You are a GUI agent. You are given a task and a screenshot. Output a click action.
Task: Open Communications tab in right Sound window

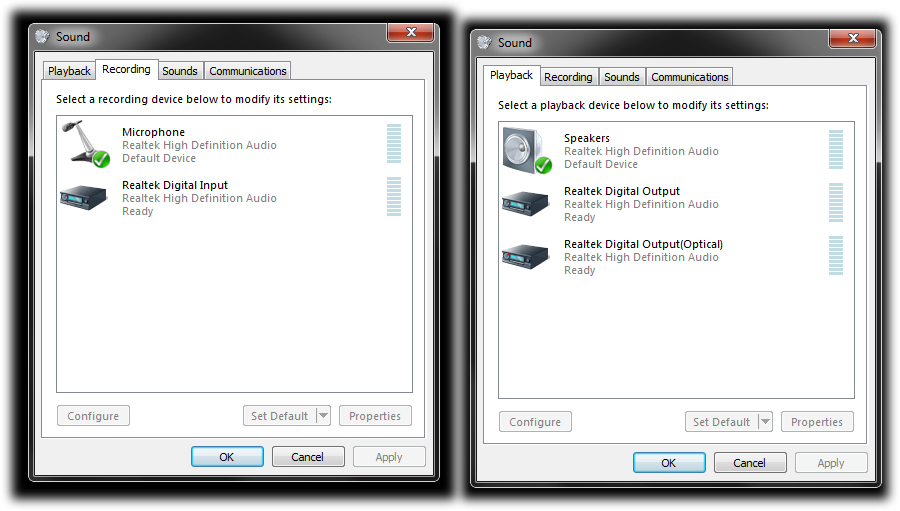coord(689,77)
